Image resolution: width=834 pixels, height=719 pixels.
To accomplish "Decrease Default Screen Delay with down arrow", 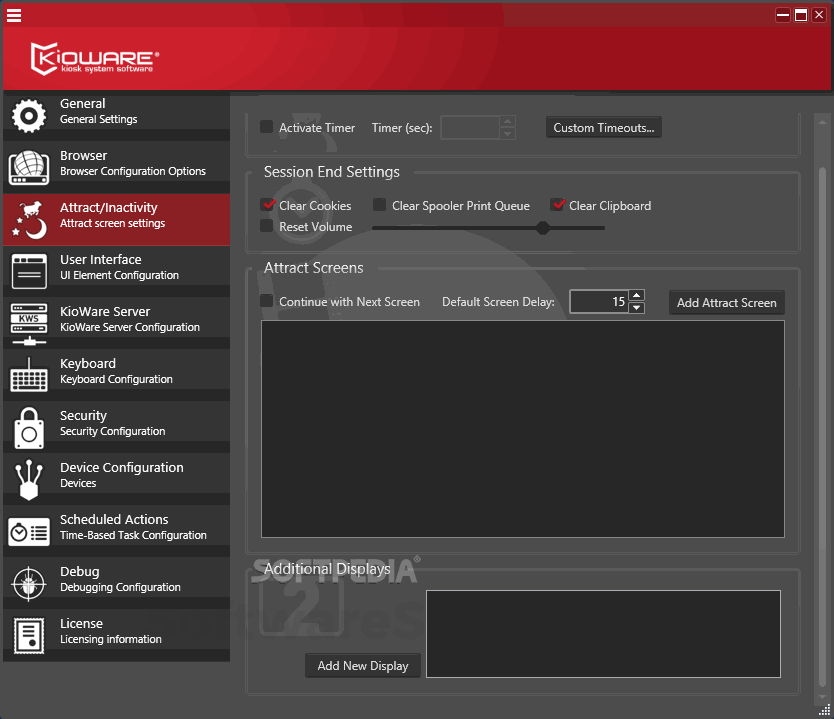I will [x=637, y=308].
